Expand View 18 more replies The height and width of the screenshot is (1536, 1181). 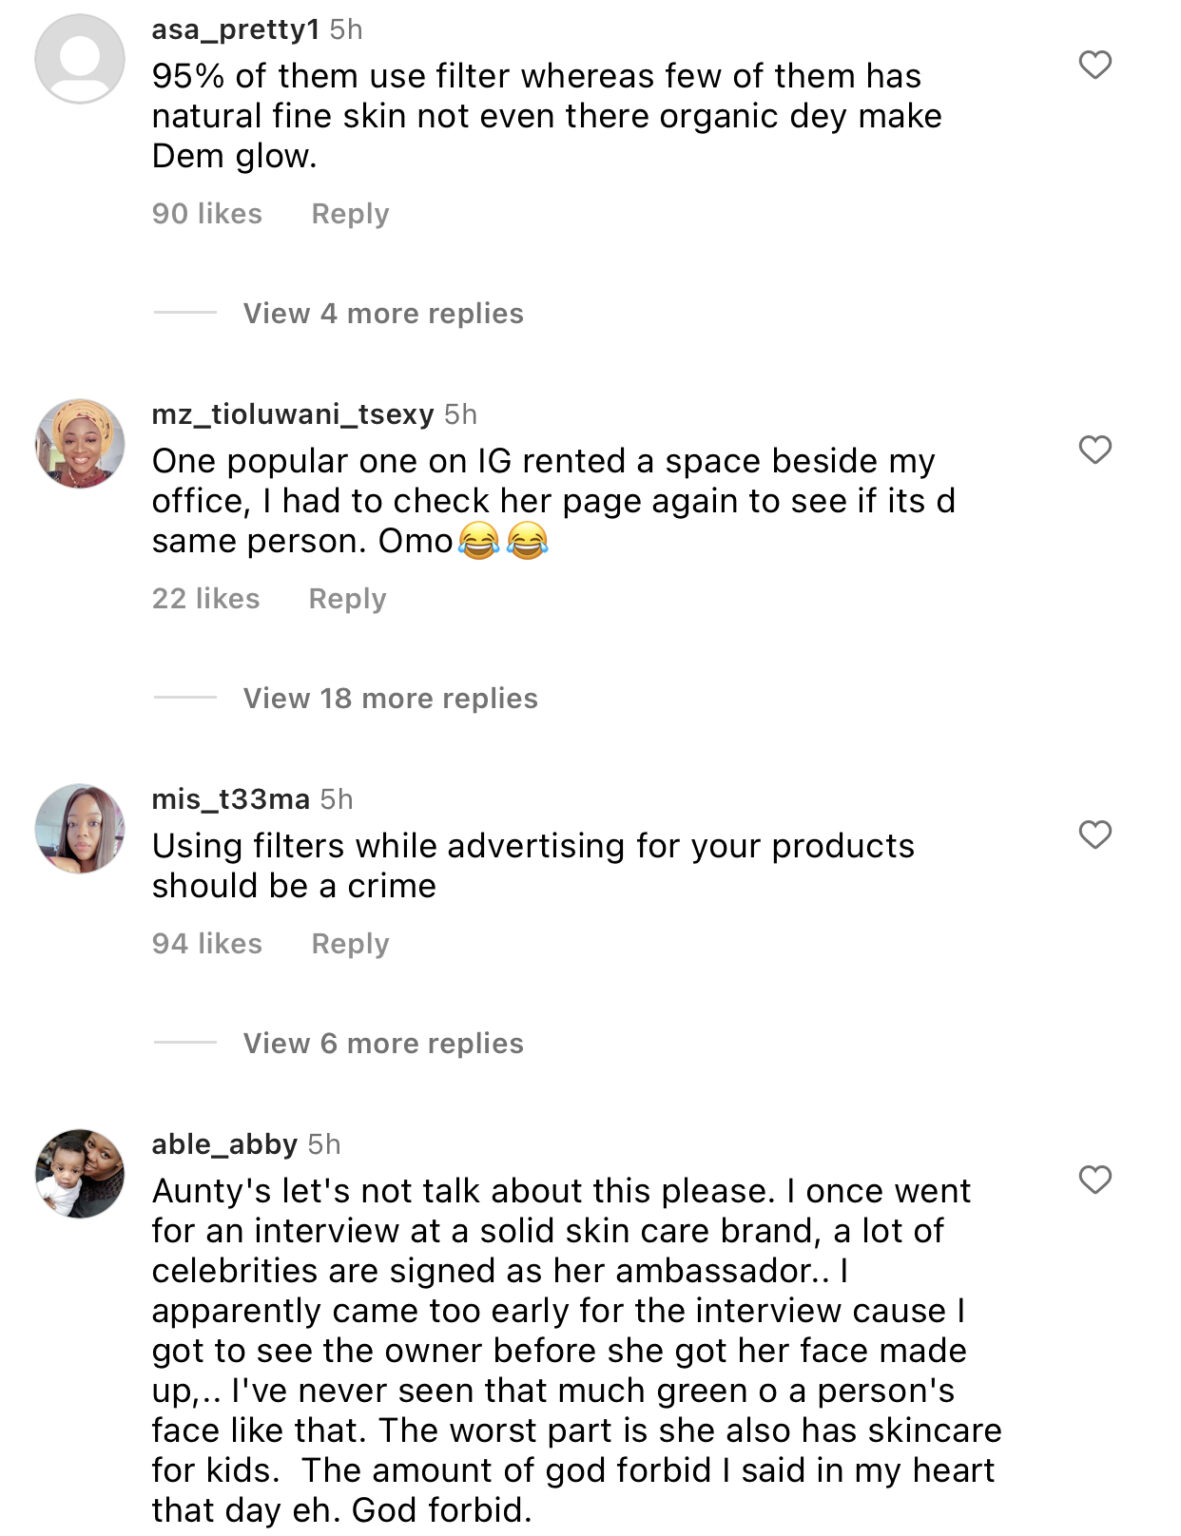tap(390, 699)
